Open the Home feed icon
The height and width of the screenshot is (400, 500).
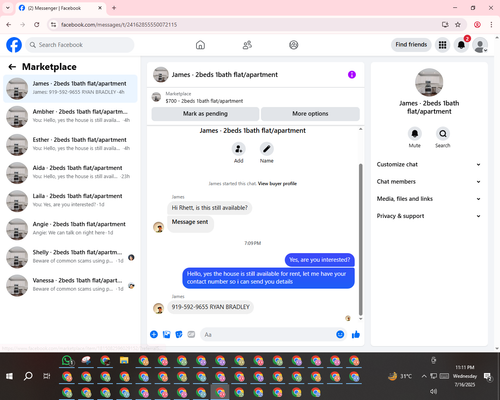200,45
